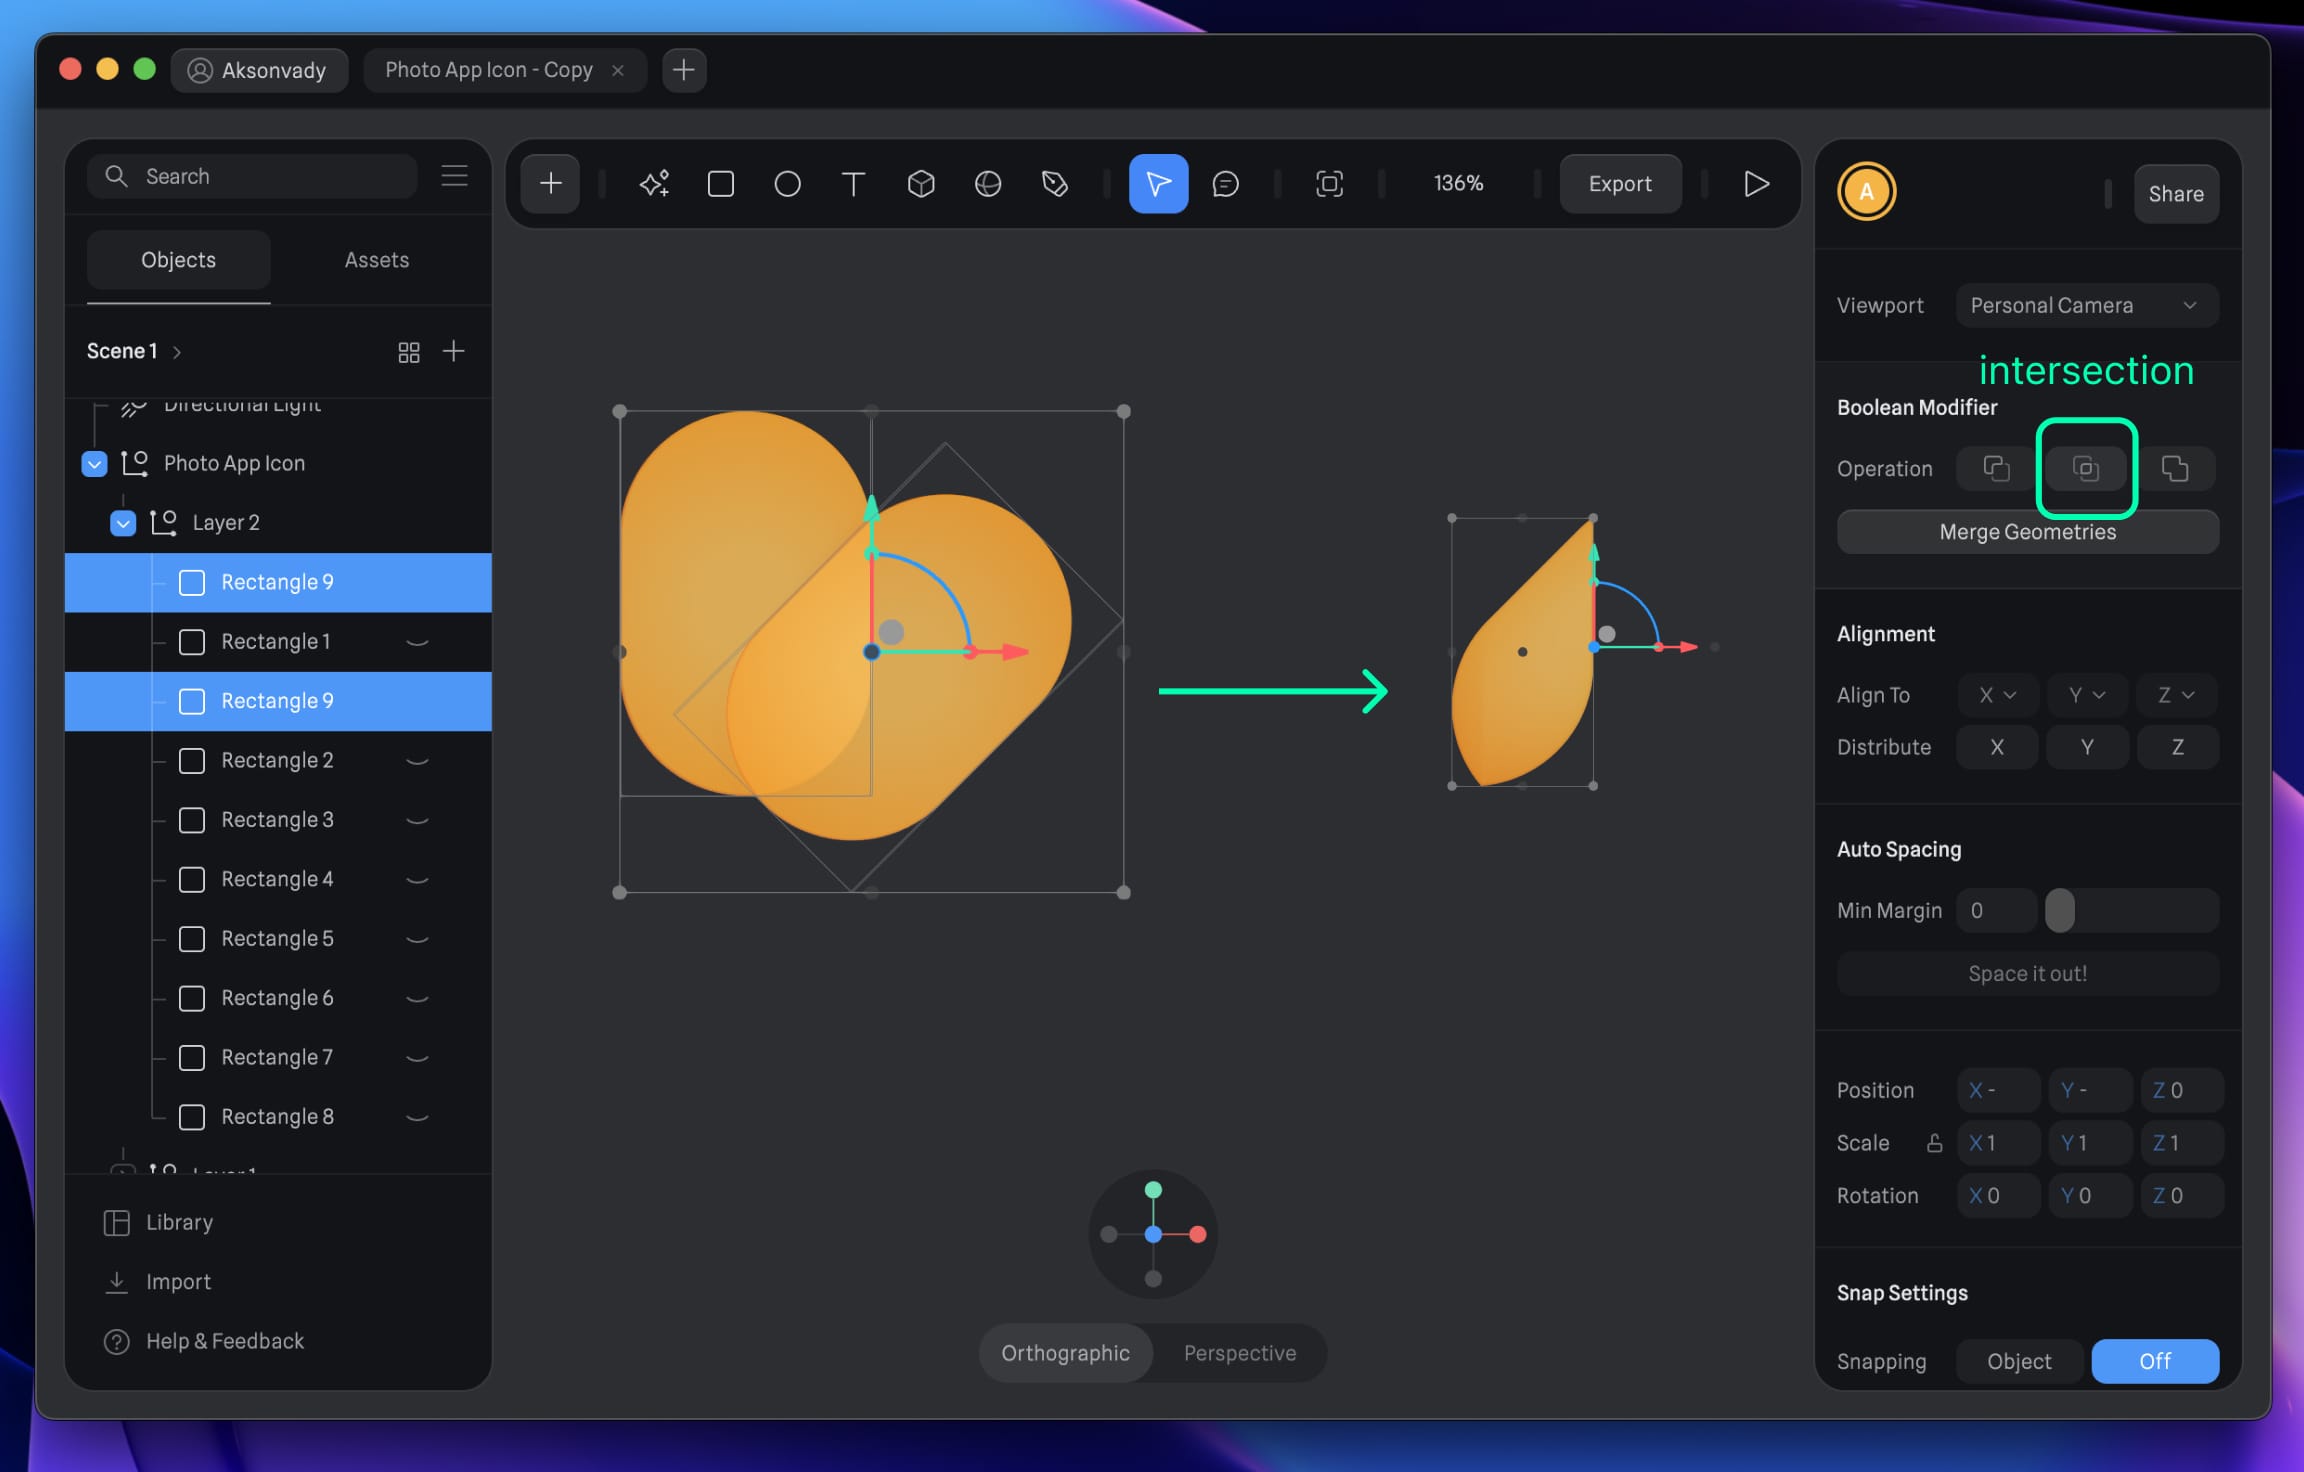Switch to Perspective view

[x=1239, y=1353]
